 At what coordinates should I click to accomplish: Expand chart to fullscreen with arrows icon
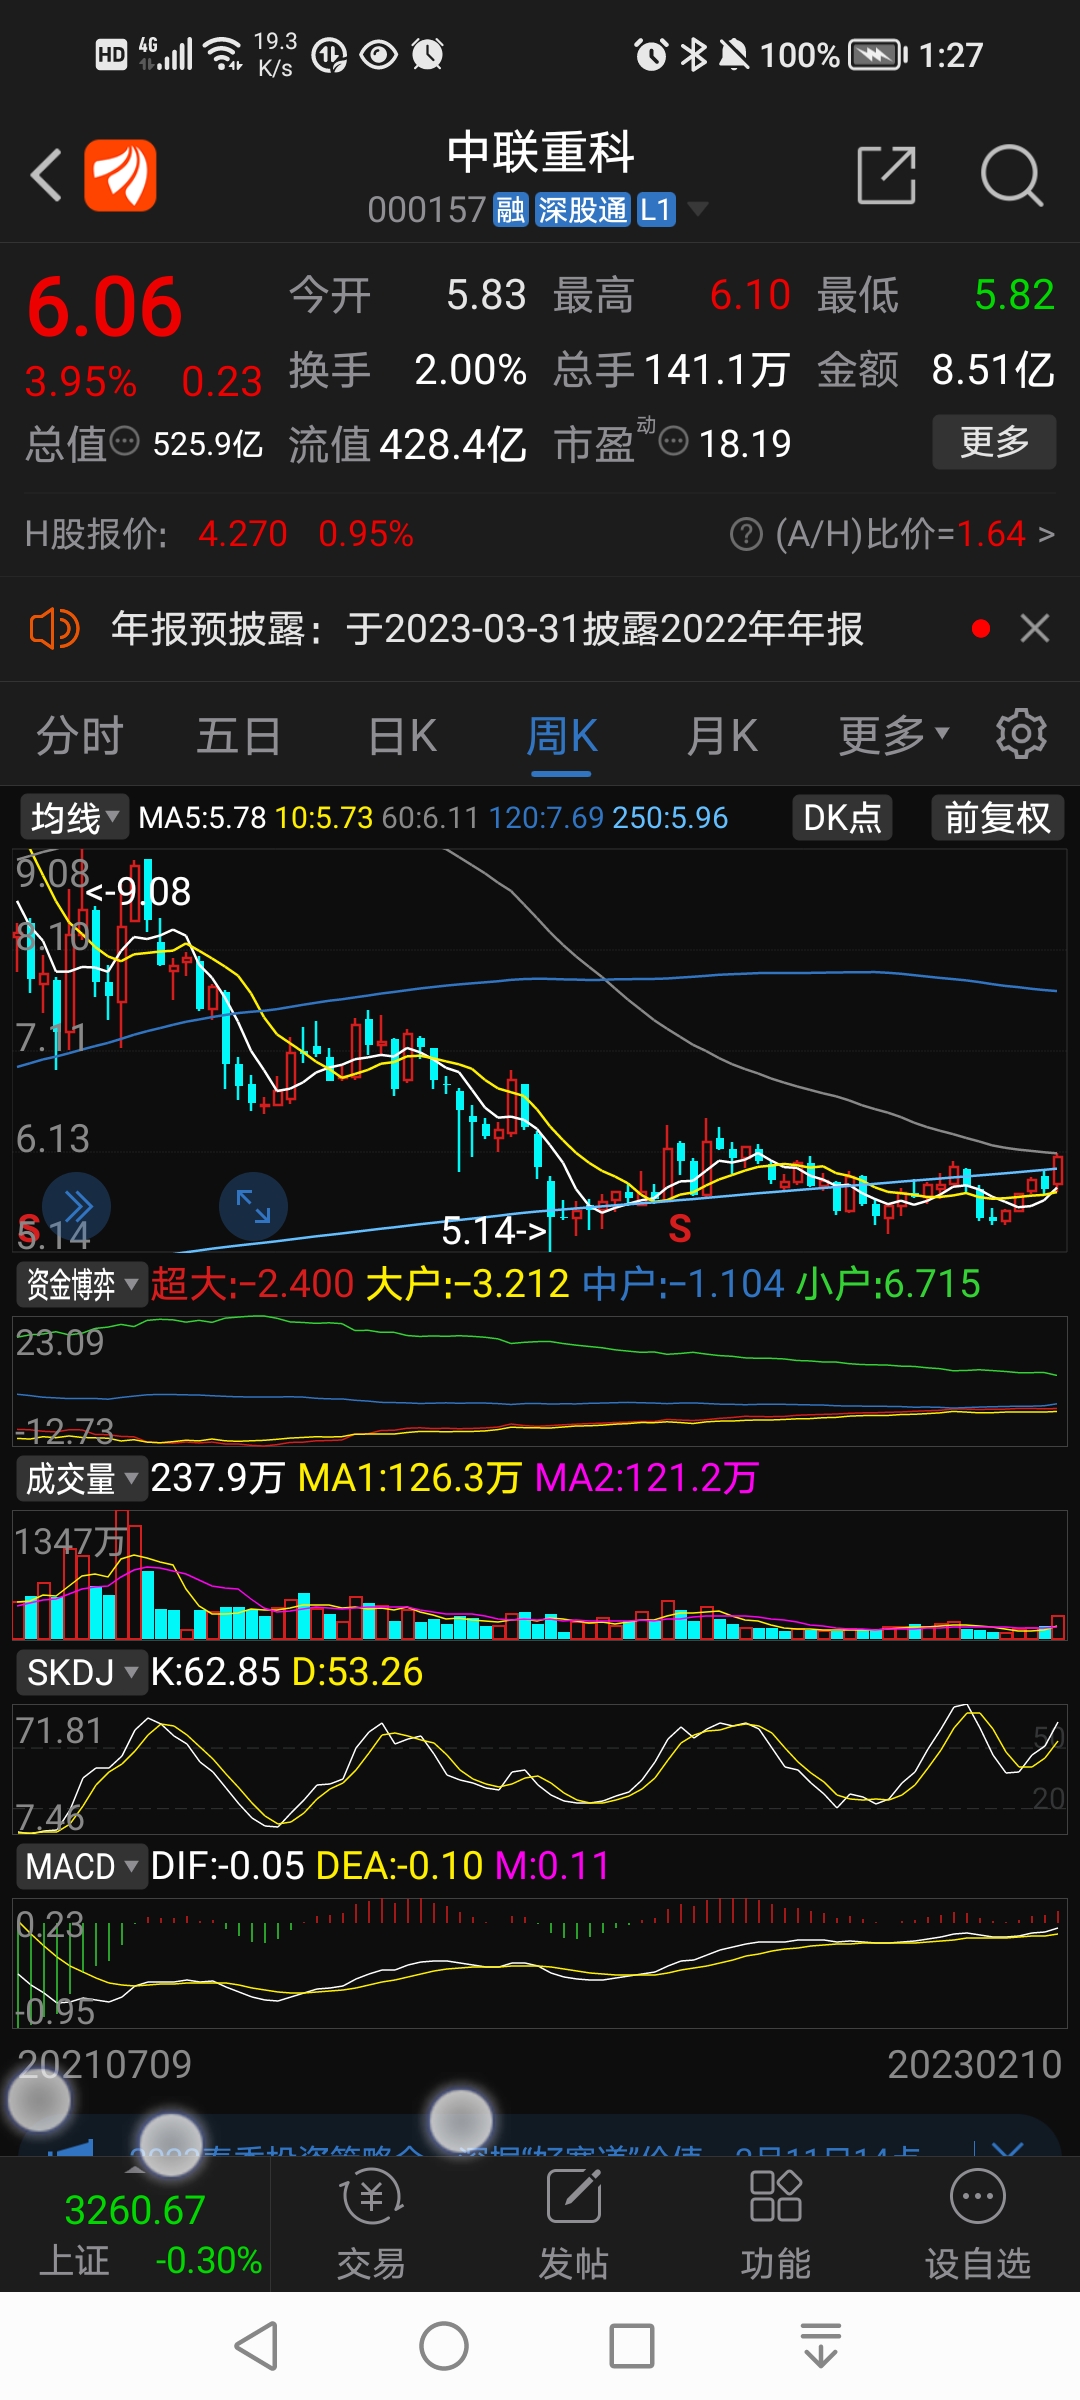[253, 1206]
